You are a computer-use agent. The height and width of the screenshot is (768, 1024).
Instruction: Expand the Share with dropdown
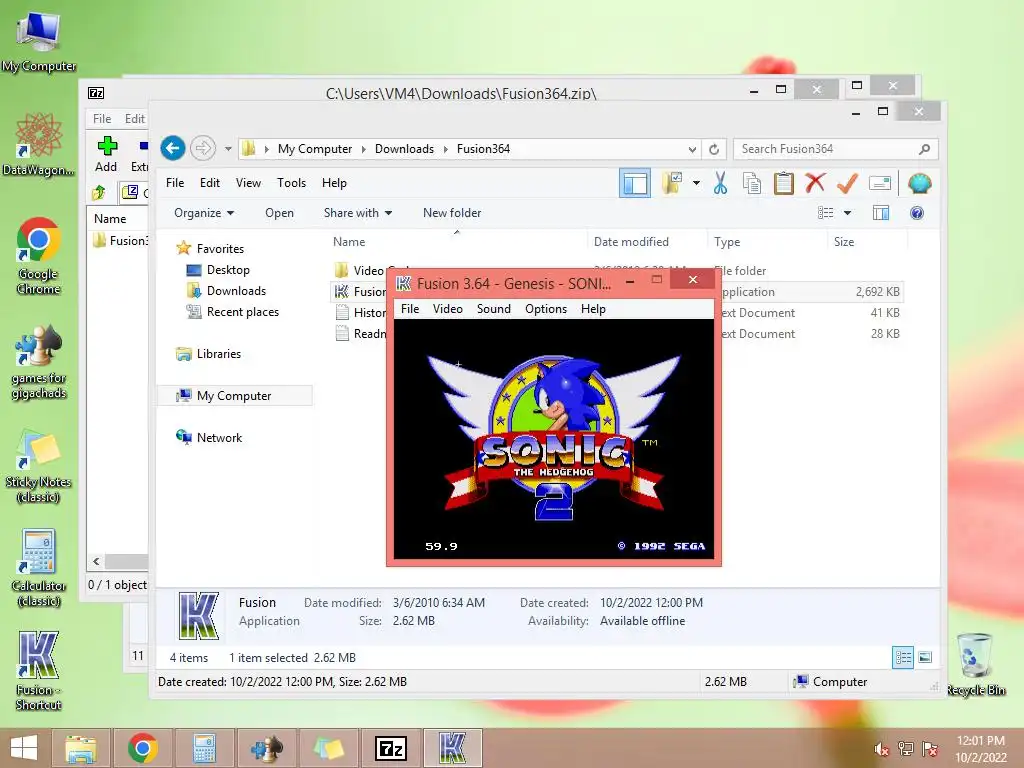point(358,213)
